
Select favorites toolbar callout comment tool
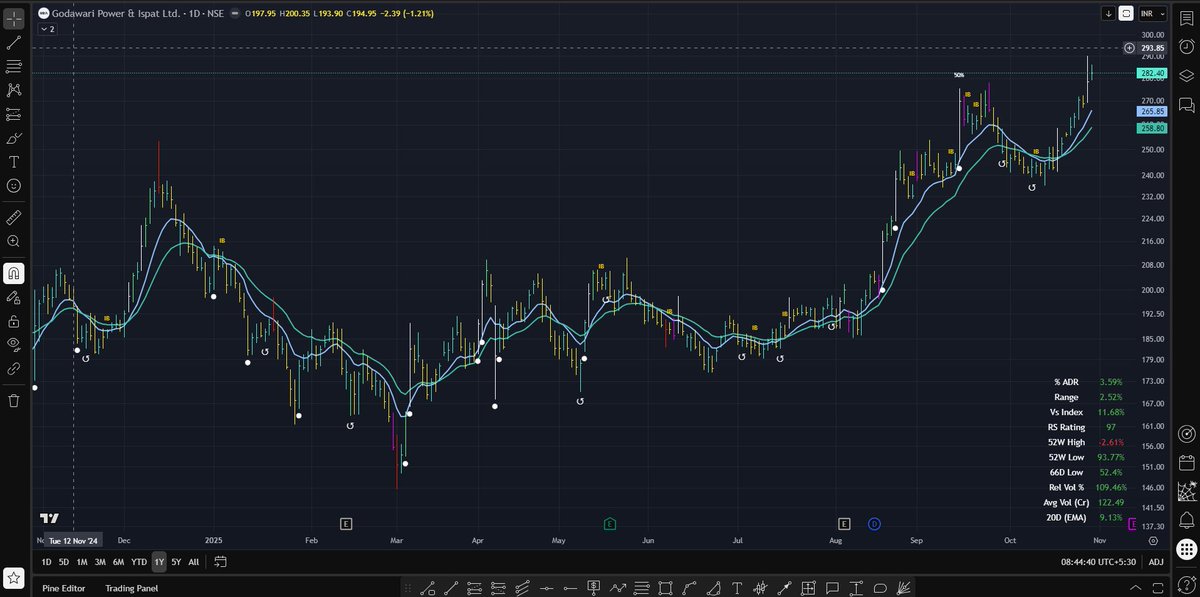coord(832,588)
